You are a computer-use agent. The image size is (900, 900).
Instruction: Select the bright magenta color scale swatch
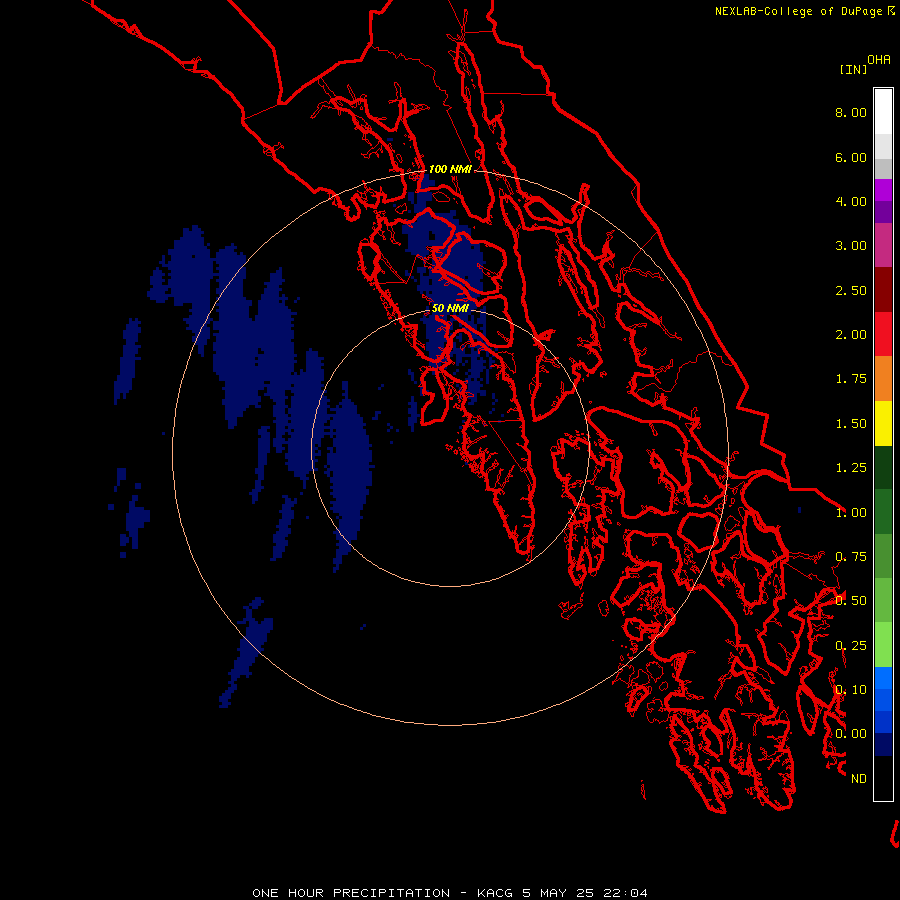883,190
